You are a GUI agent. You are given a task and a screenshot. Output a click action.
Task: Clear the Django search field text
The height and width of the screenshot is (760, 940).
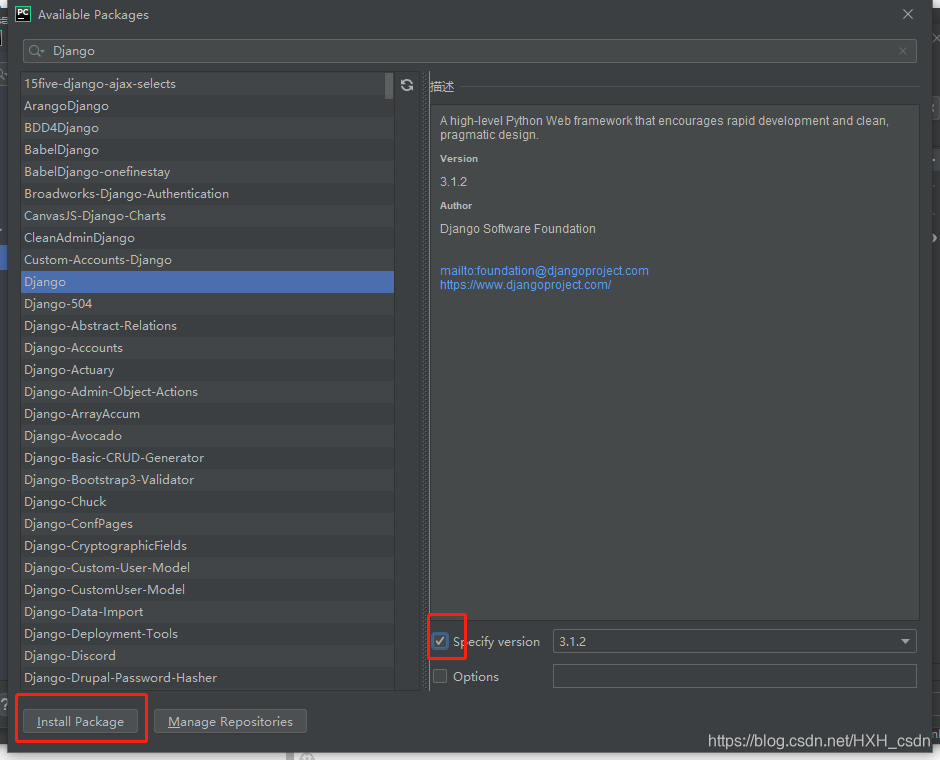click(x=903, y=52)
